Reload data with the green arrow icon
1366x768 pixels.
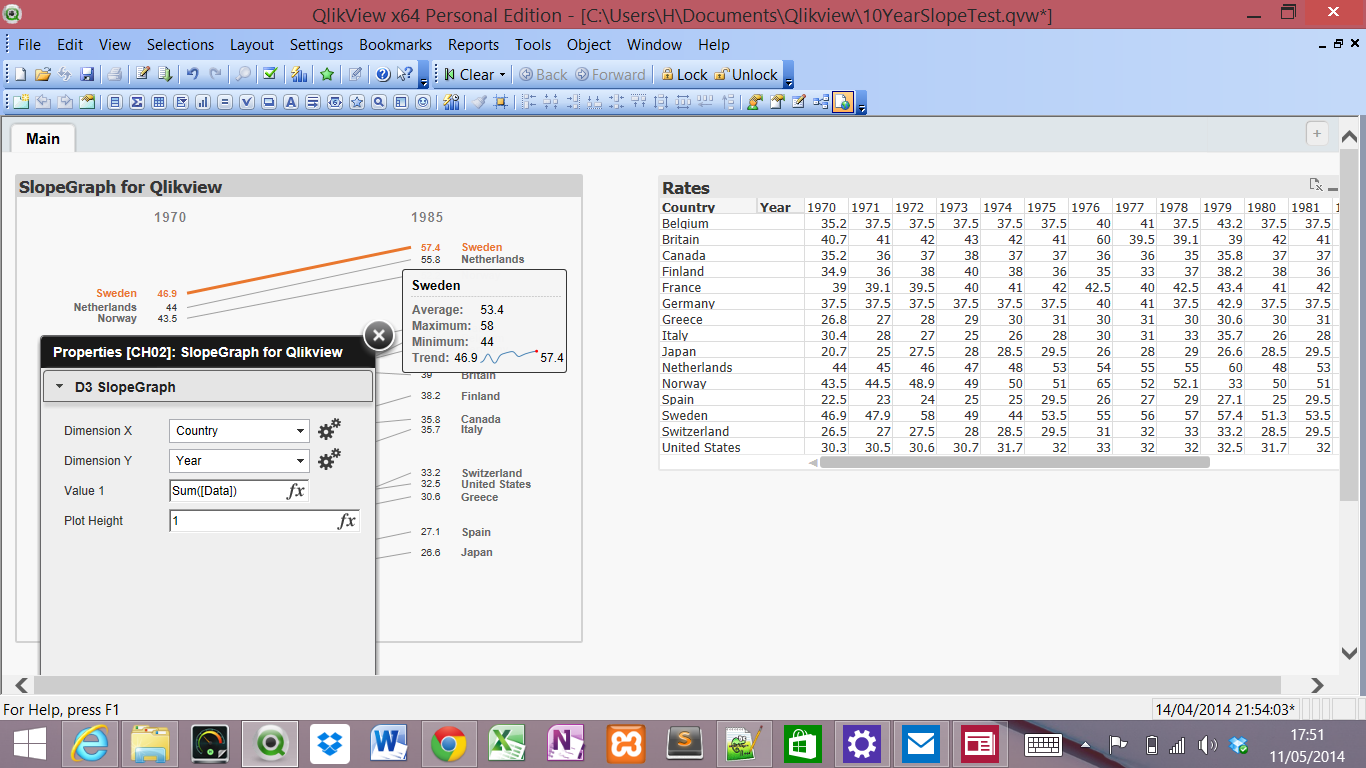pyautogui.click(x=165, y=74)
